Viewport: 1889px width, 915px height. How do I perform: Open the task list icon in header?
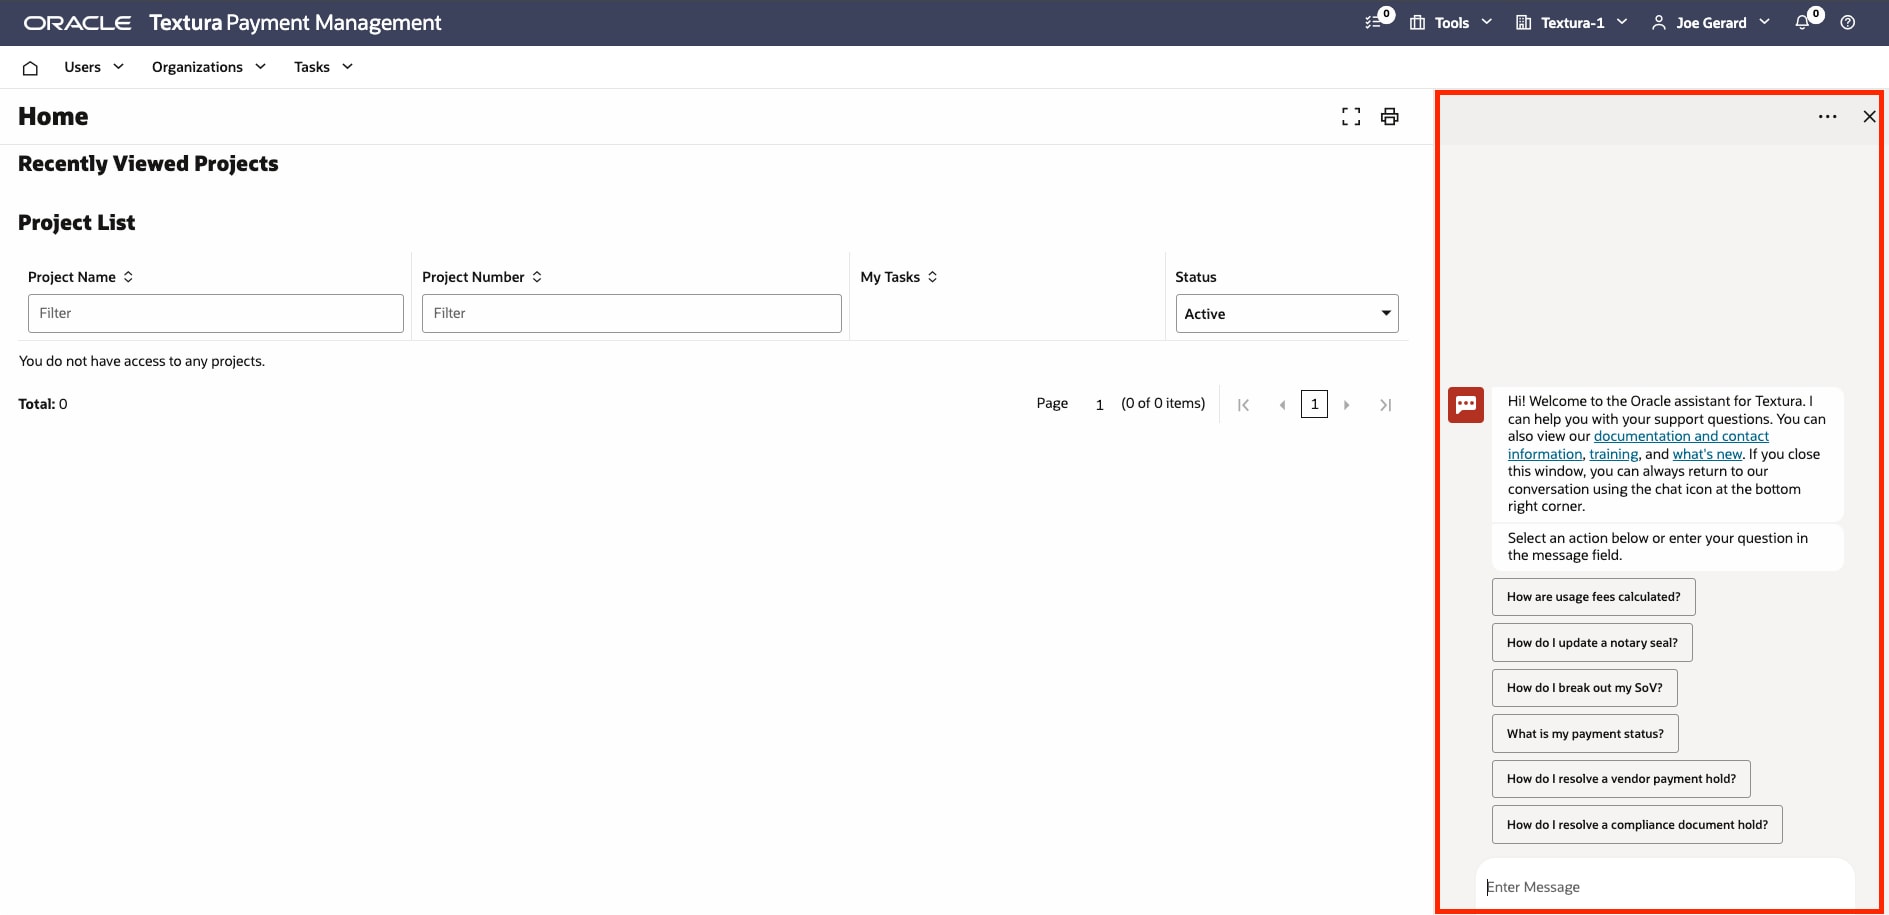pyautogui.click(x=1374, y=22)
